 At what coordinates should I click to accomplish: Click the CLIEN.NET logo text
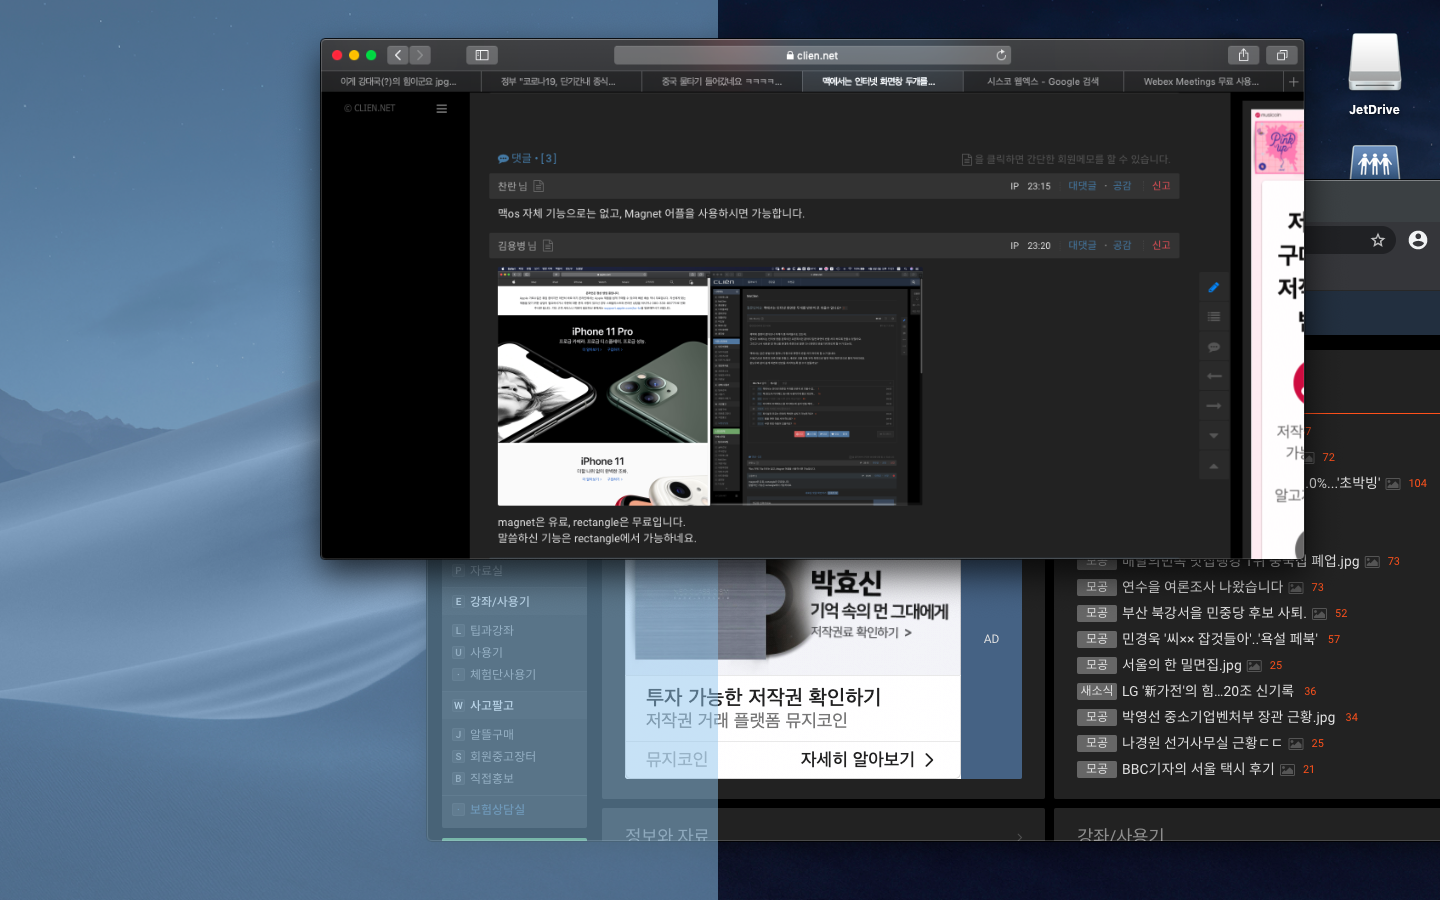pyautogui.click(x=369, y=108)
